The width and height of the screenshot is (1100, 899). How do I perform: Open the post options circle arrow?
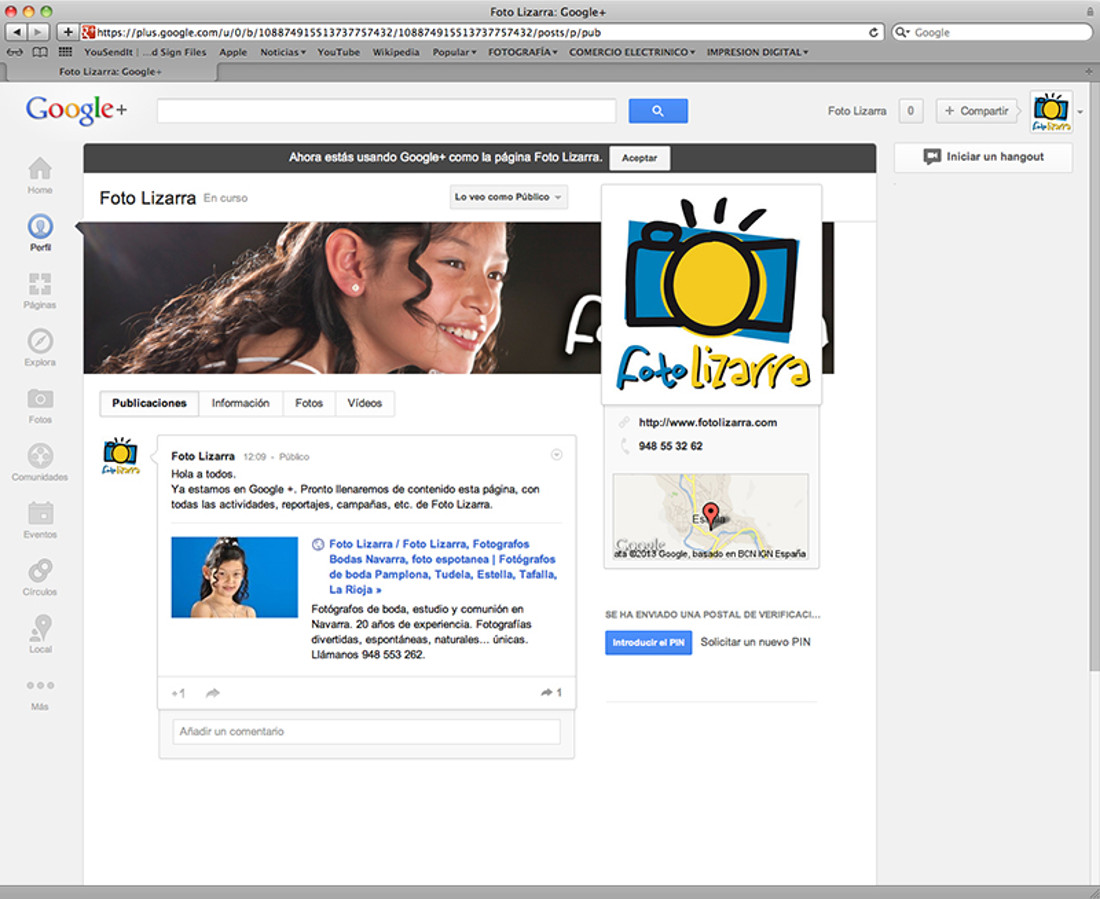click(x=556, y=455)
